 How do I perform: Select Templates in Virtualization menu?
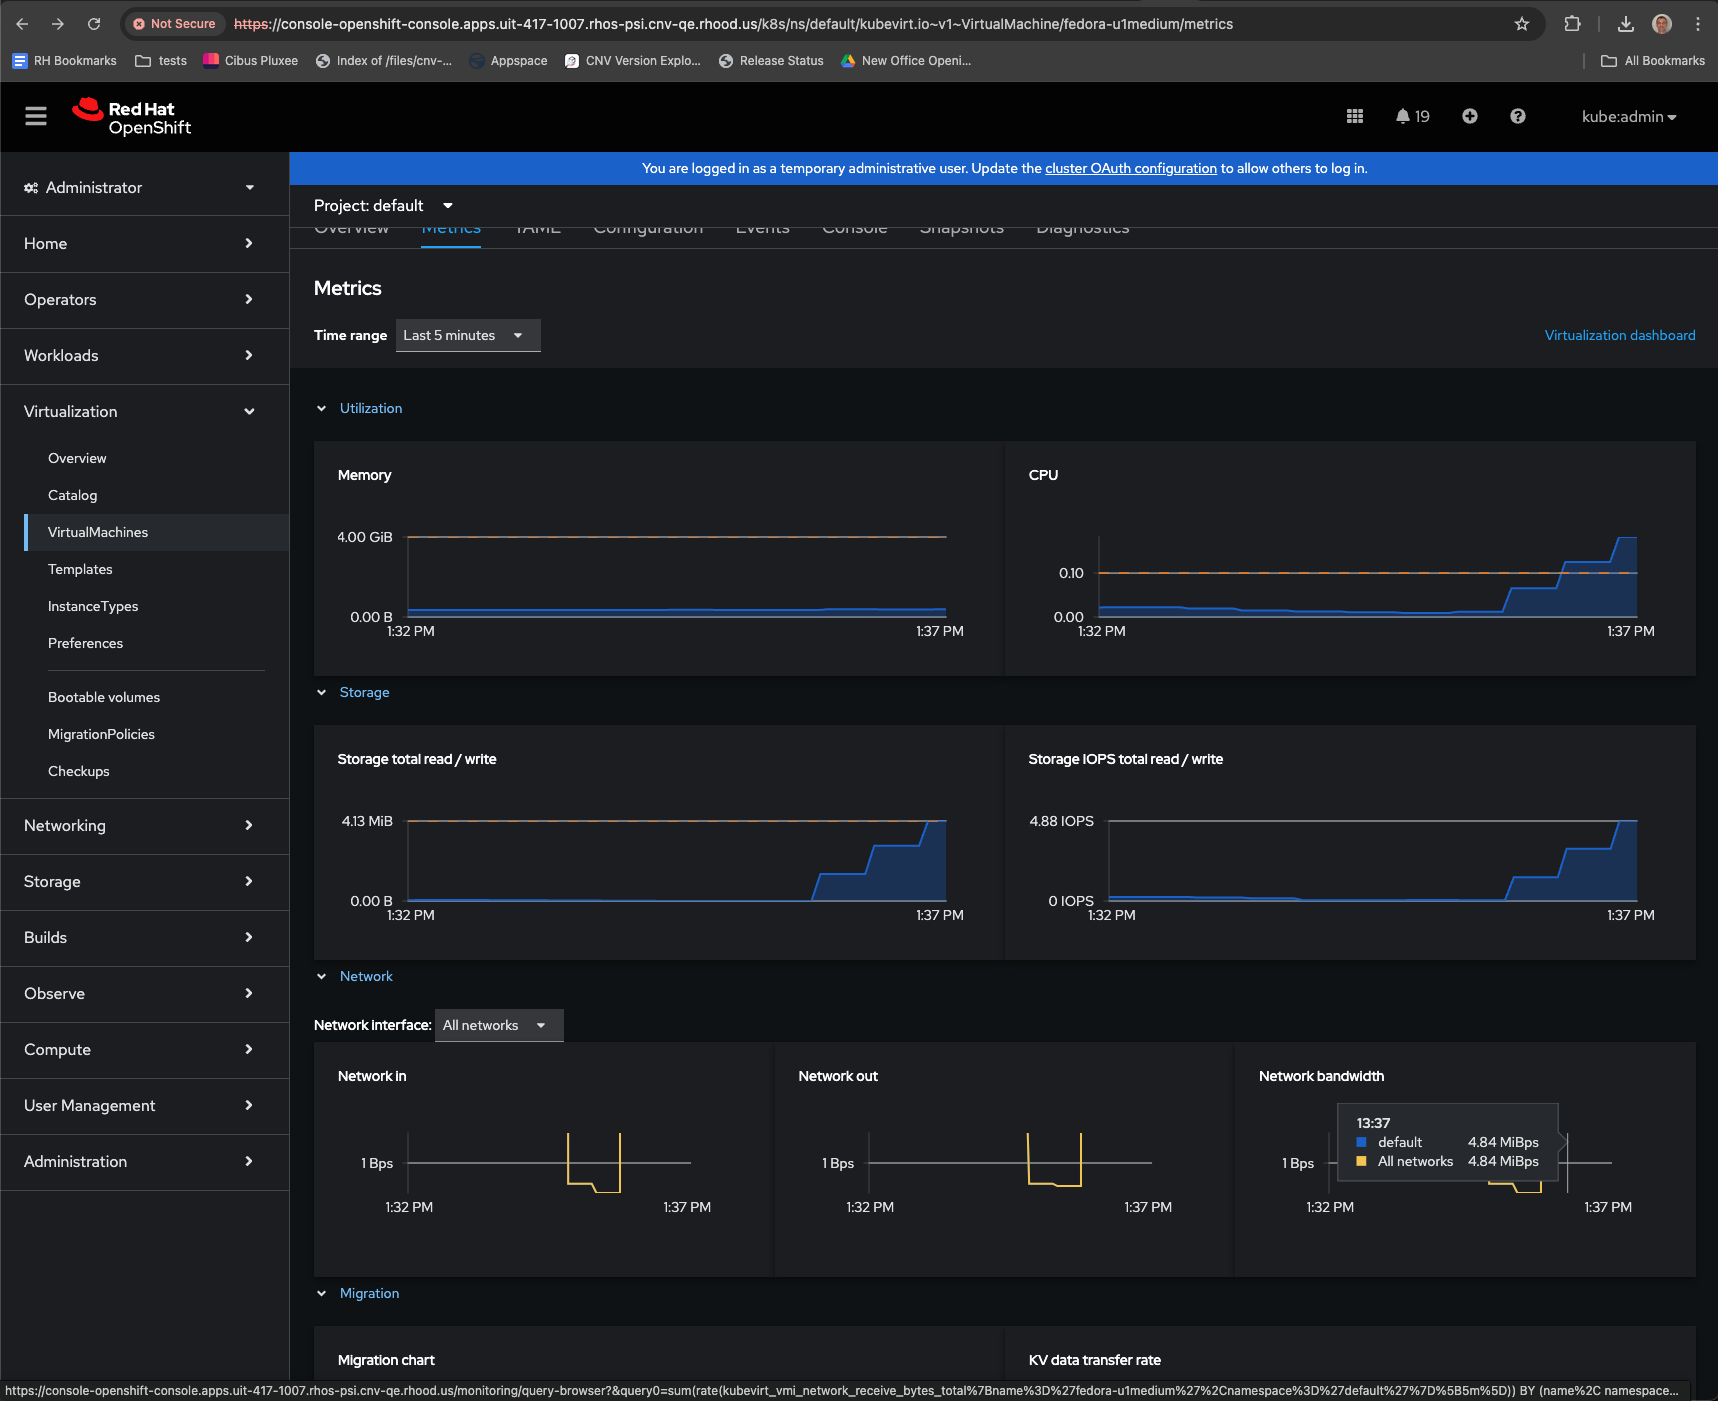[80, 569]
